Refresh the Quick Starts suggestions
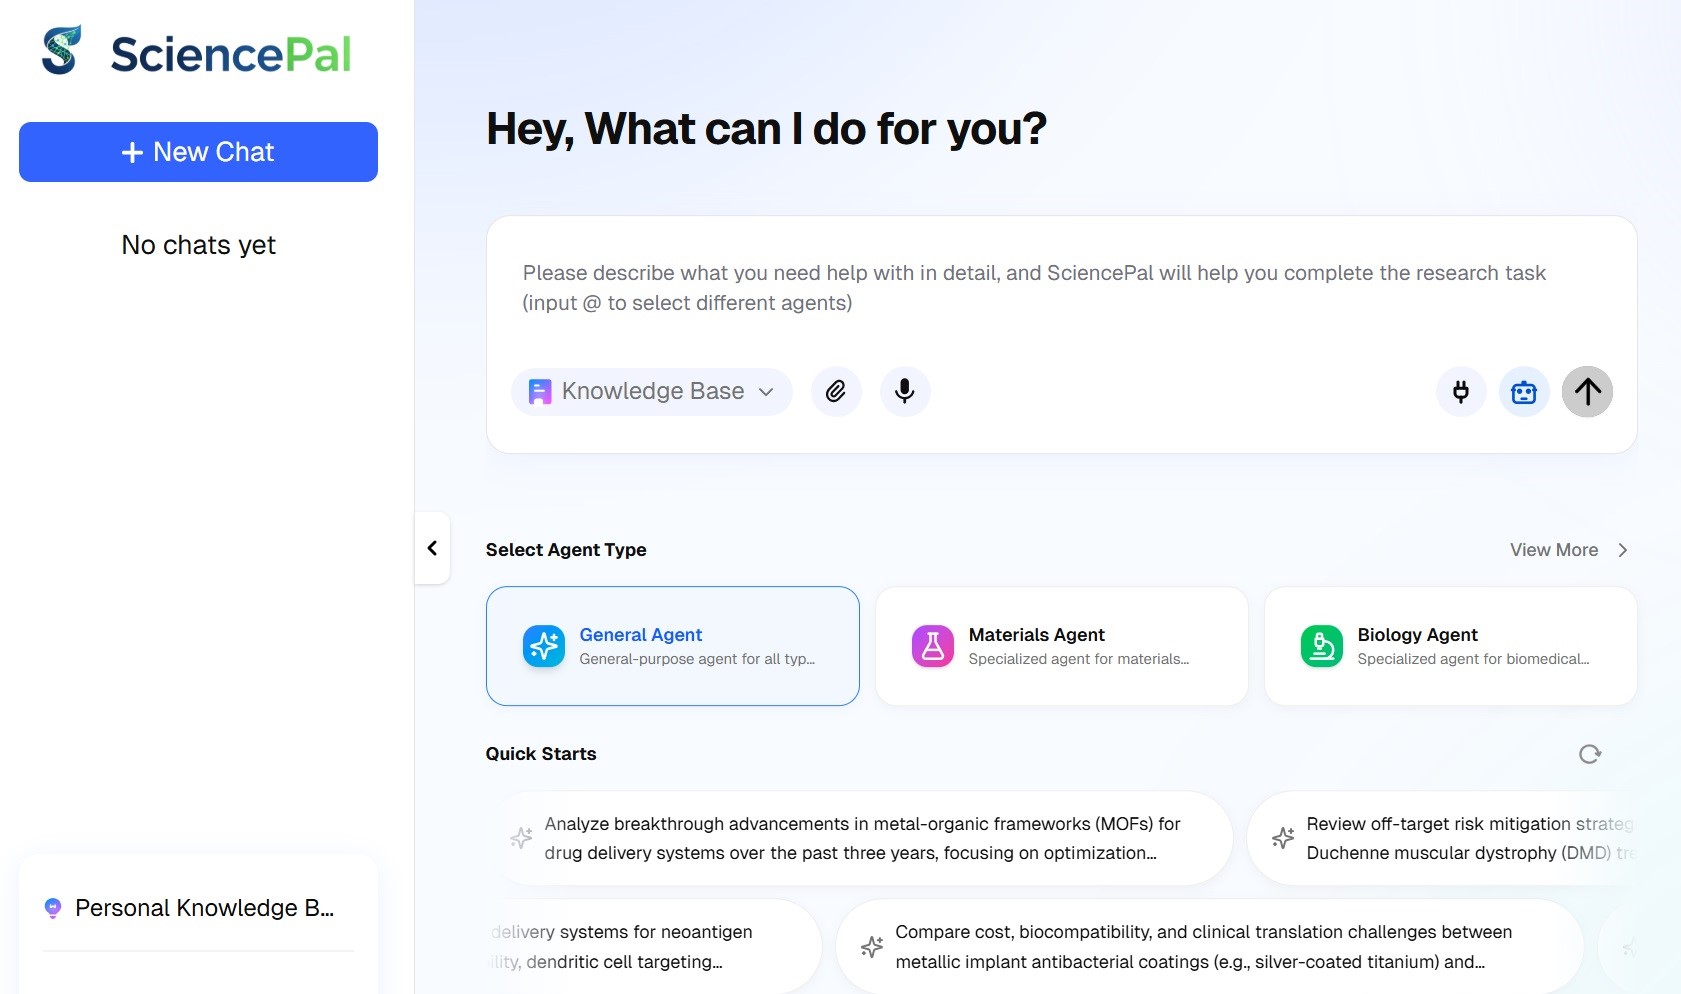1681x994 pixels. (1590, 754)
